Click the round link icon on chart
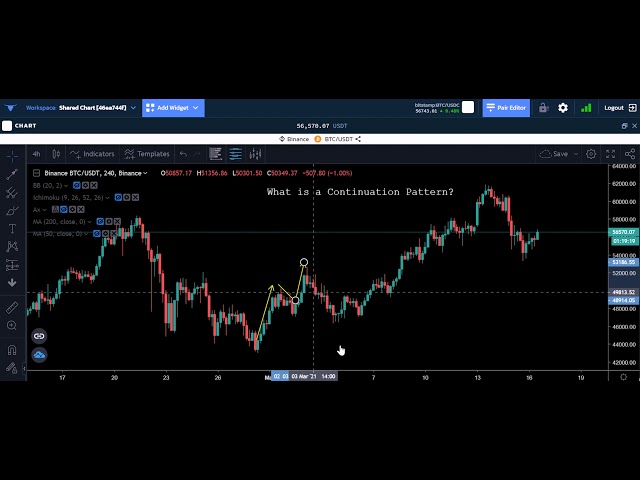This screenshot has width=640, height=480. (39, 336)
